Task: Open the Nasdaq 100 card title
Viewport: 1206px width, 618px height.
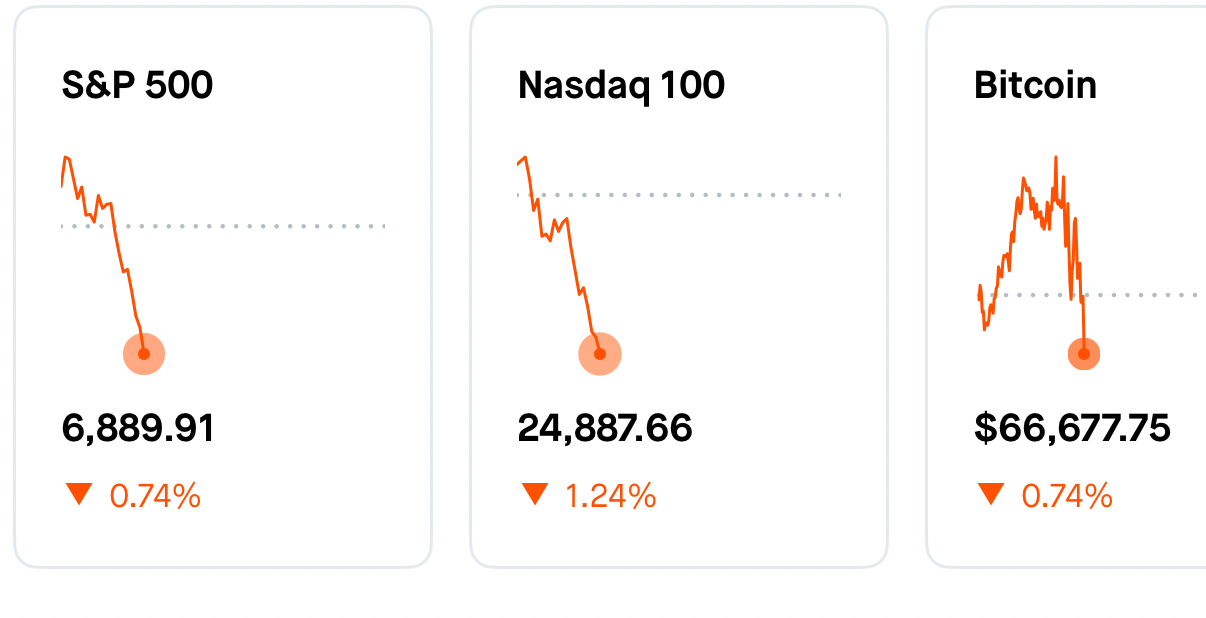Action: [x=621, y=86]
